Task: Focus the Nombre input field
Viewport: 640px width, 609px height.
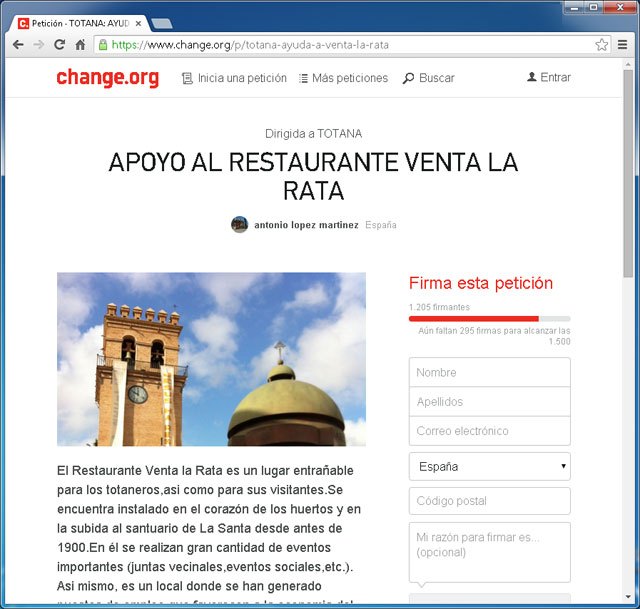Action: [489, 372]
